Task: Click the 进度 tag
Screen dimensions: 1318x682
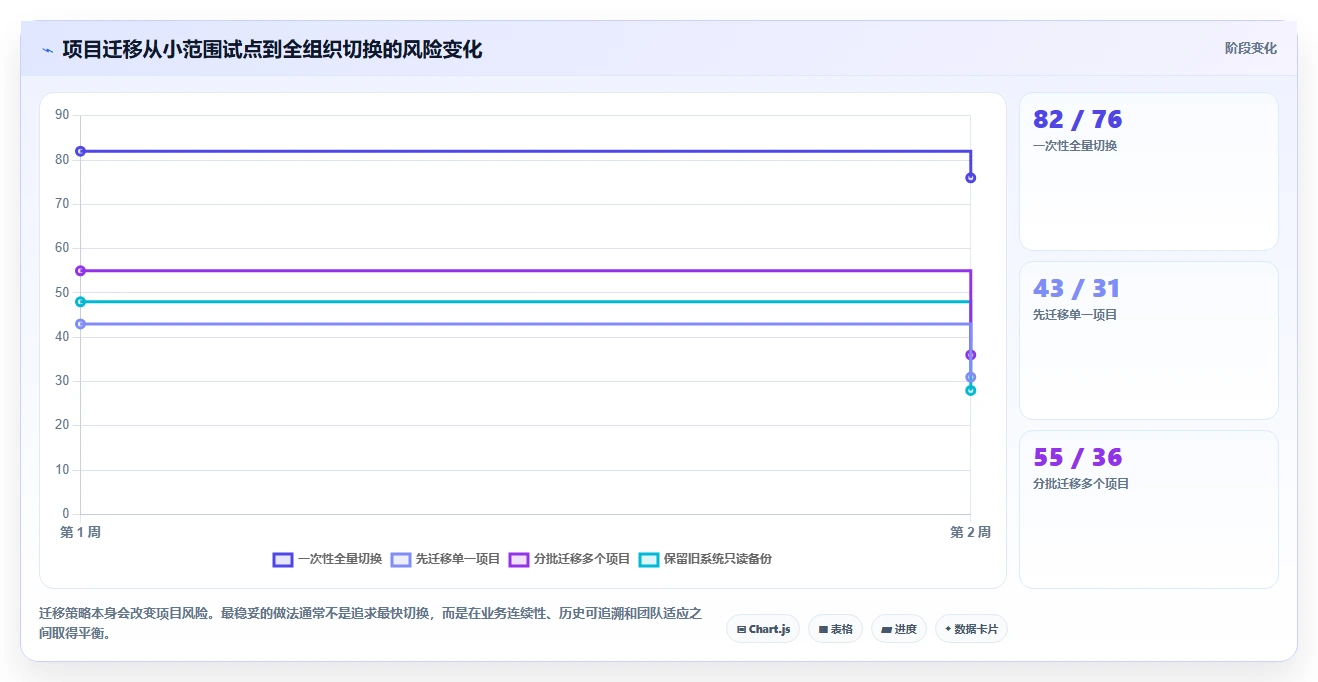Action: point(899,629)
